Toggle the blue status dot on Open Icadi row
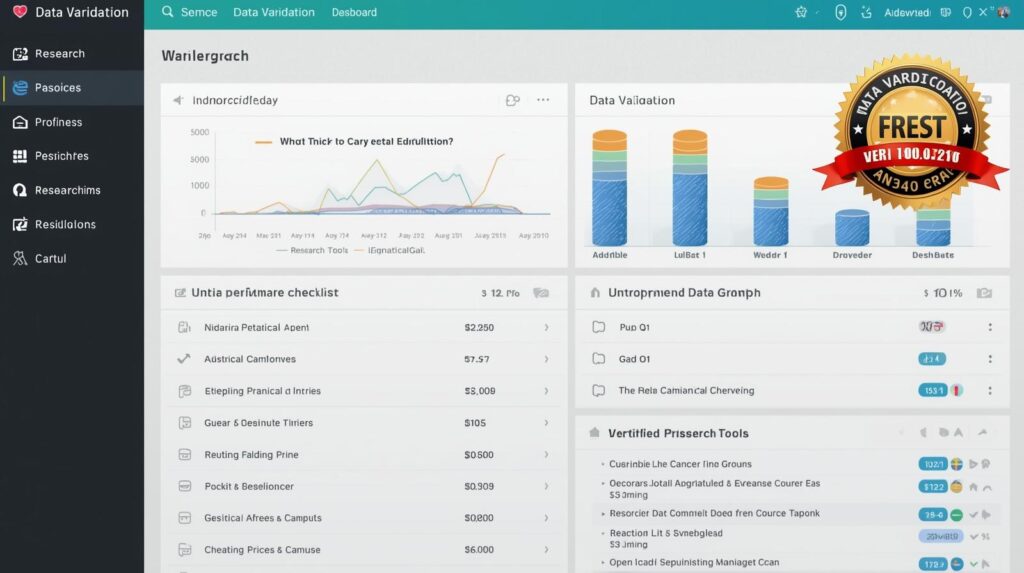The width and height of the screenshot is (1024, 573). pyautogui.click(x=956, y=562)
